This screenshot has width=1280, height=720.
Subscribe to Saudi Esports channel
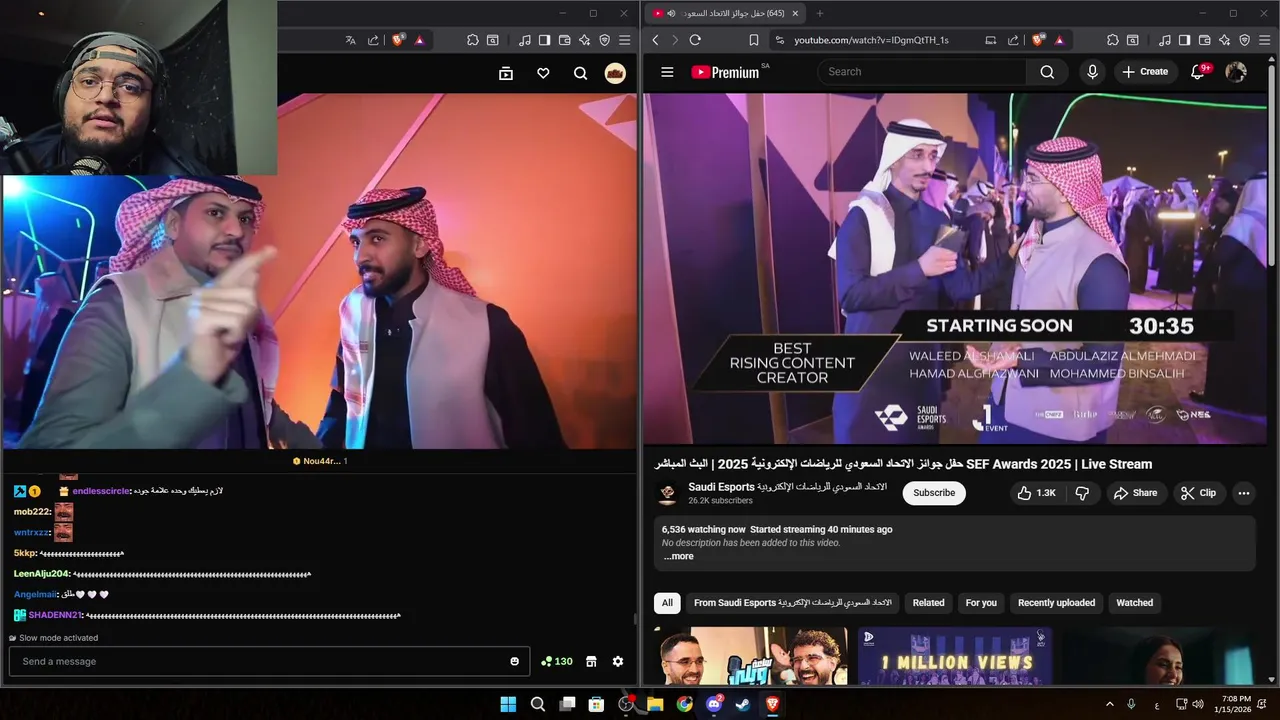point(934,493)
